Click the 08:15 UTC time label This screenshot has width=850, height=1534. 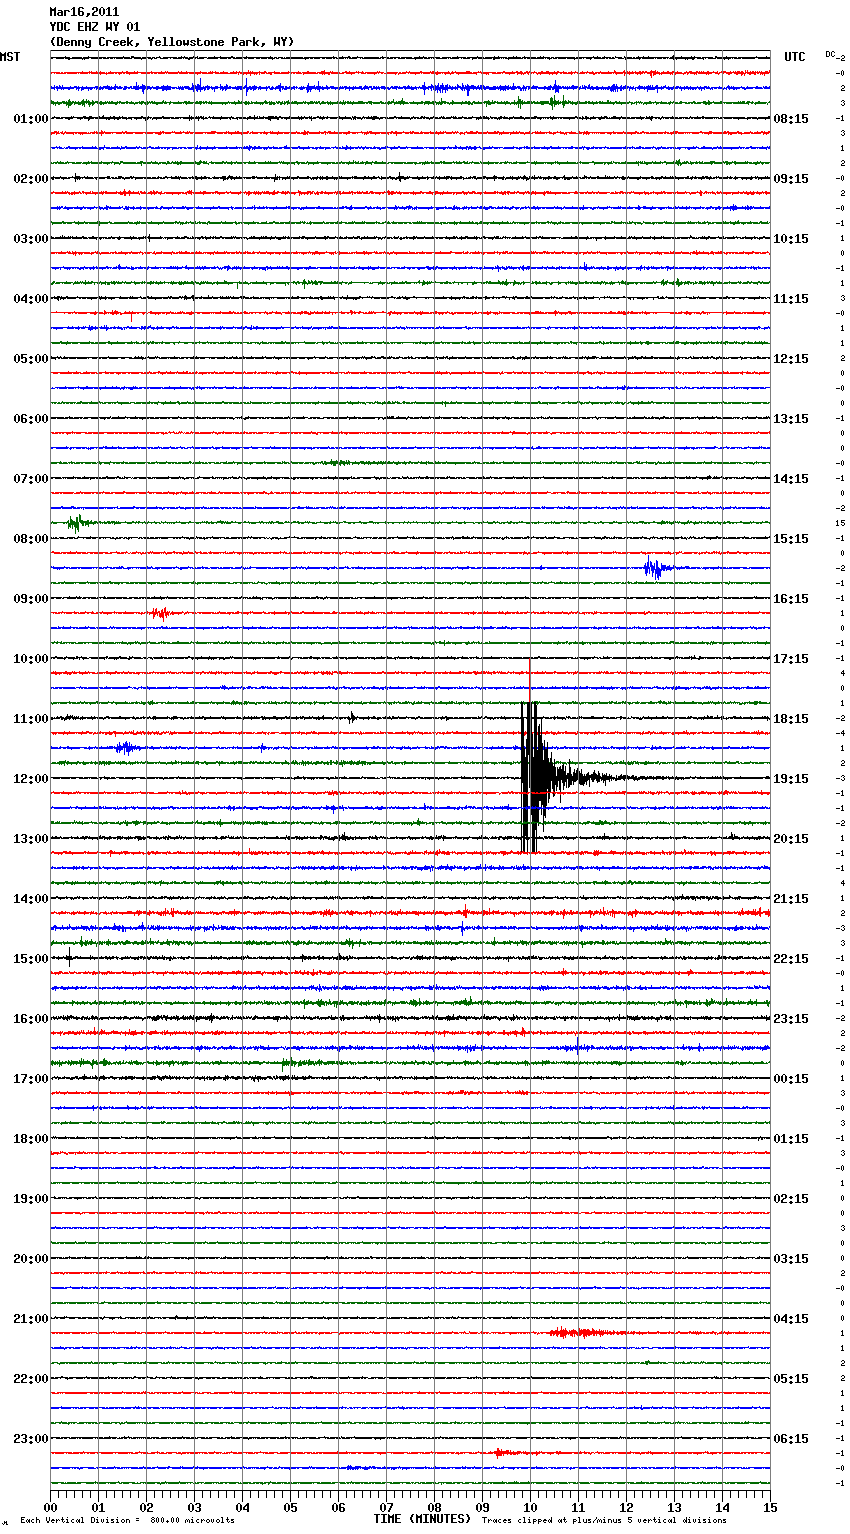[791, 119]
